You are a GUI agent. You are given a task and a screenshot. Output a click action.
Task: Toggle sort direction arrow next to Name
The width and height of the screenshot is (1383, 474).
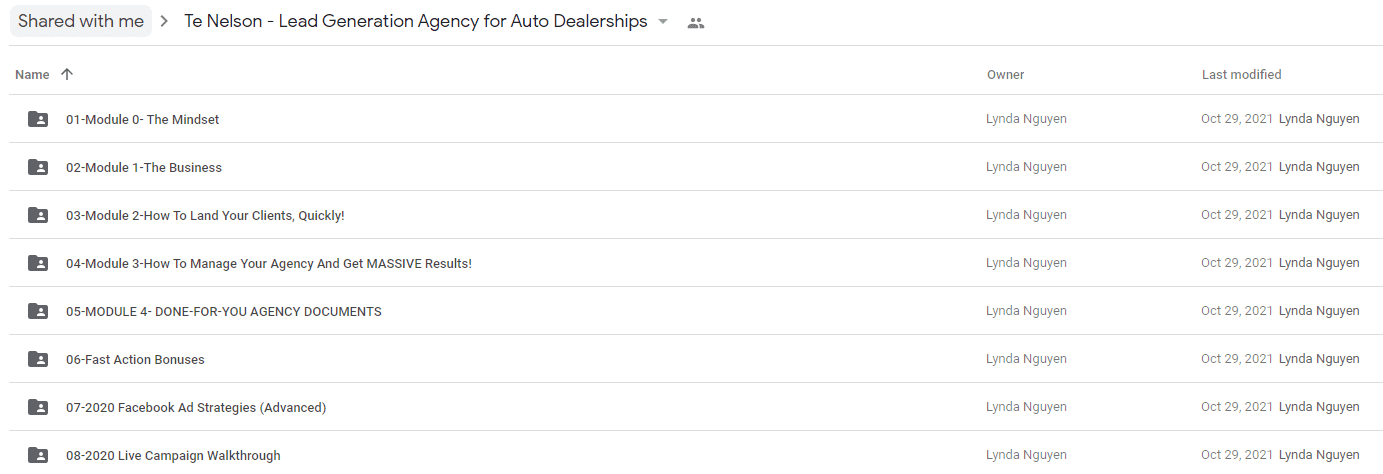pyautogui.click(x=67, y=74)
